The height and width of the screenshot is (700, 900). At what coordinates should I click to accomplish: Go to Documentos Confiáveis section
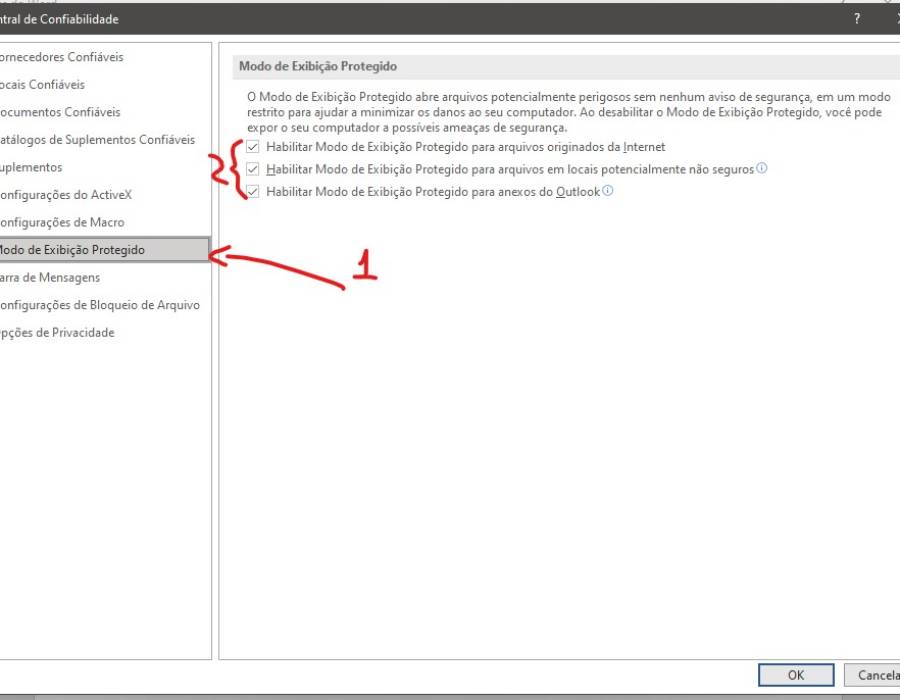pyautogui.click(x=60, y=112)
